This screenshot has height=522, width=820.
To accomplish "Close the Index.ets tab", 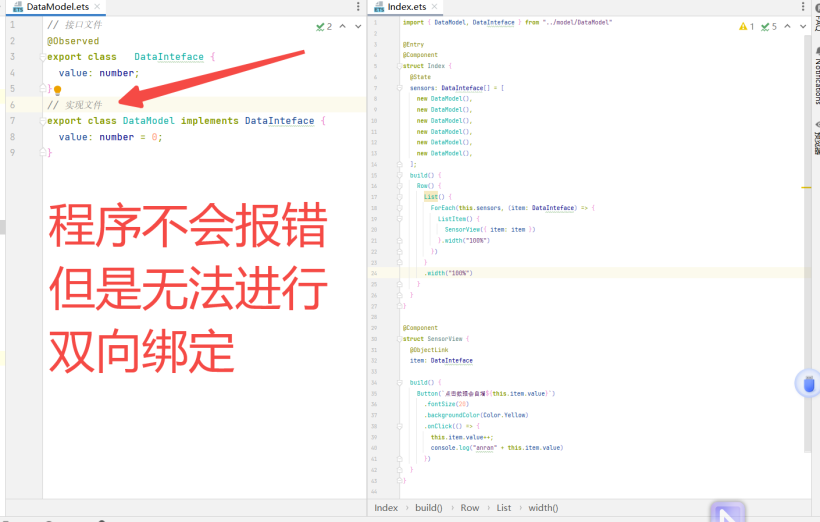I will [x=435, y=7].
